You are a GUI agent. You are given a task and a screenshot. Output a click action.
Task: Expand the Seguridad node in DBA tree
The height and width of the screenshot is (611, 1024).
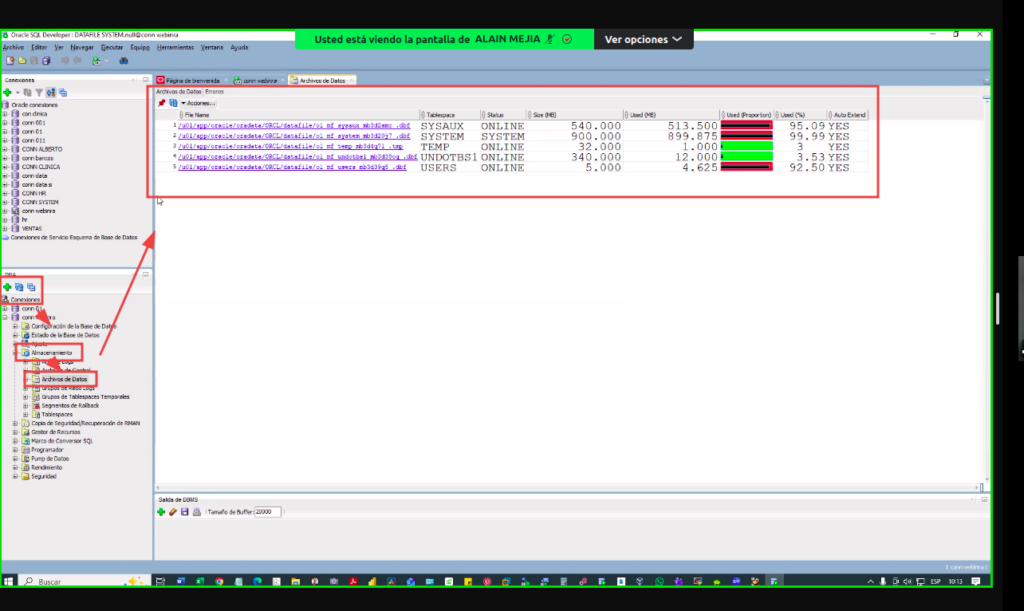click(15, 477)
